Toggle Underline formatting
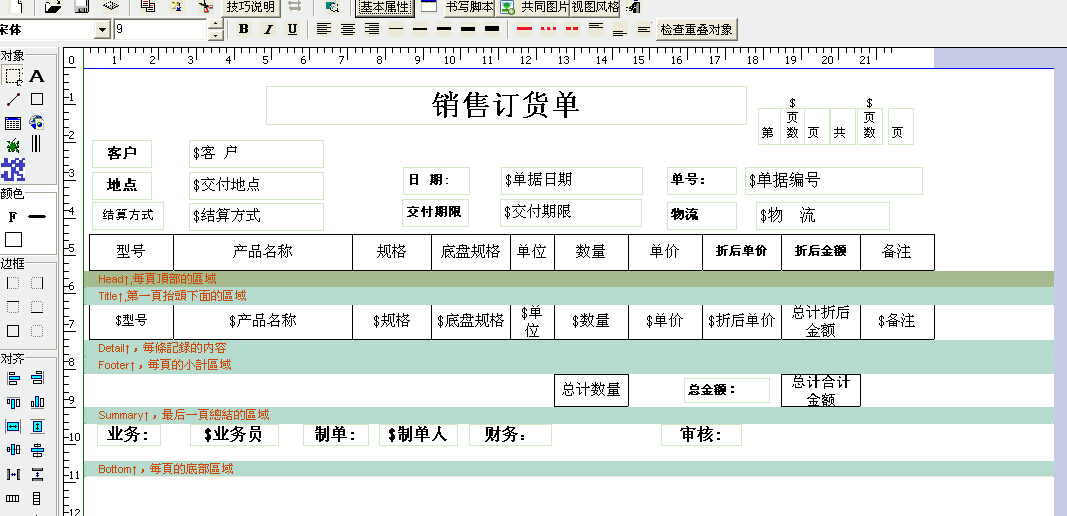1067x516 pixels. 292,29
